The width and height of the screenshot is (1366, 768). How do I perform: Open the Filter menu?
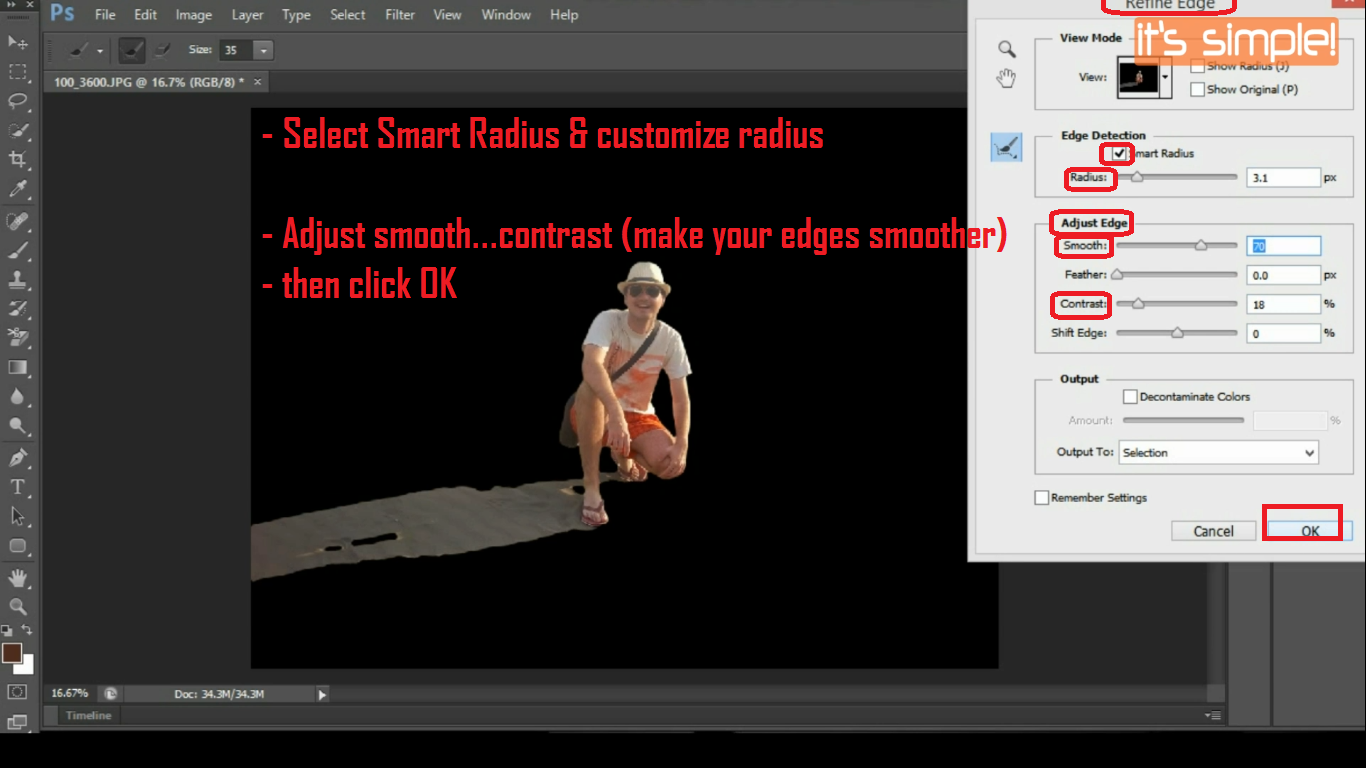[x=400, y=15]
